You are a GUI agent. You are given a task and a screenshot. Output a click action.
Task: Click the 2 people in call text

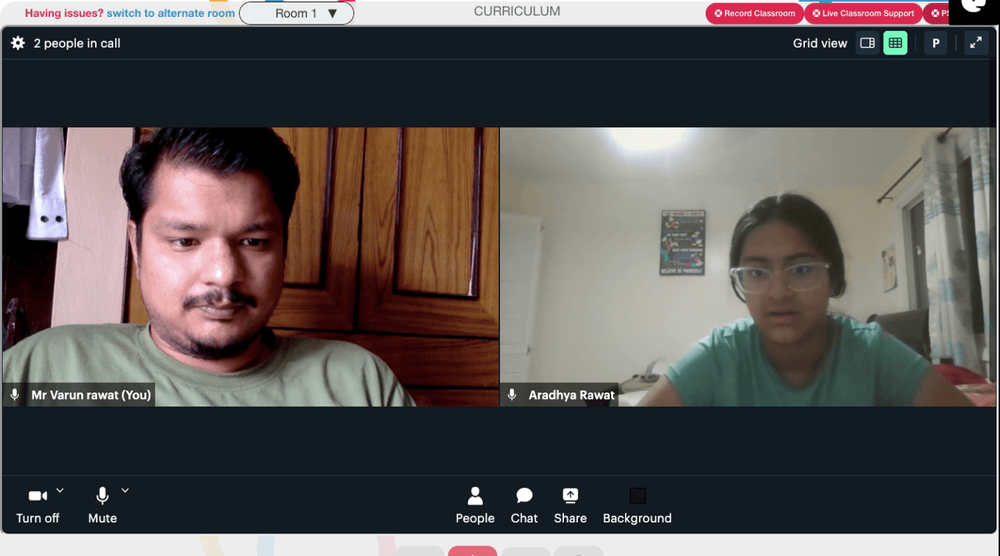tap(77, 43)
